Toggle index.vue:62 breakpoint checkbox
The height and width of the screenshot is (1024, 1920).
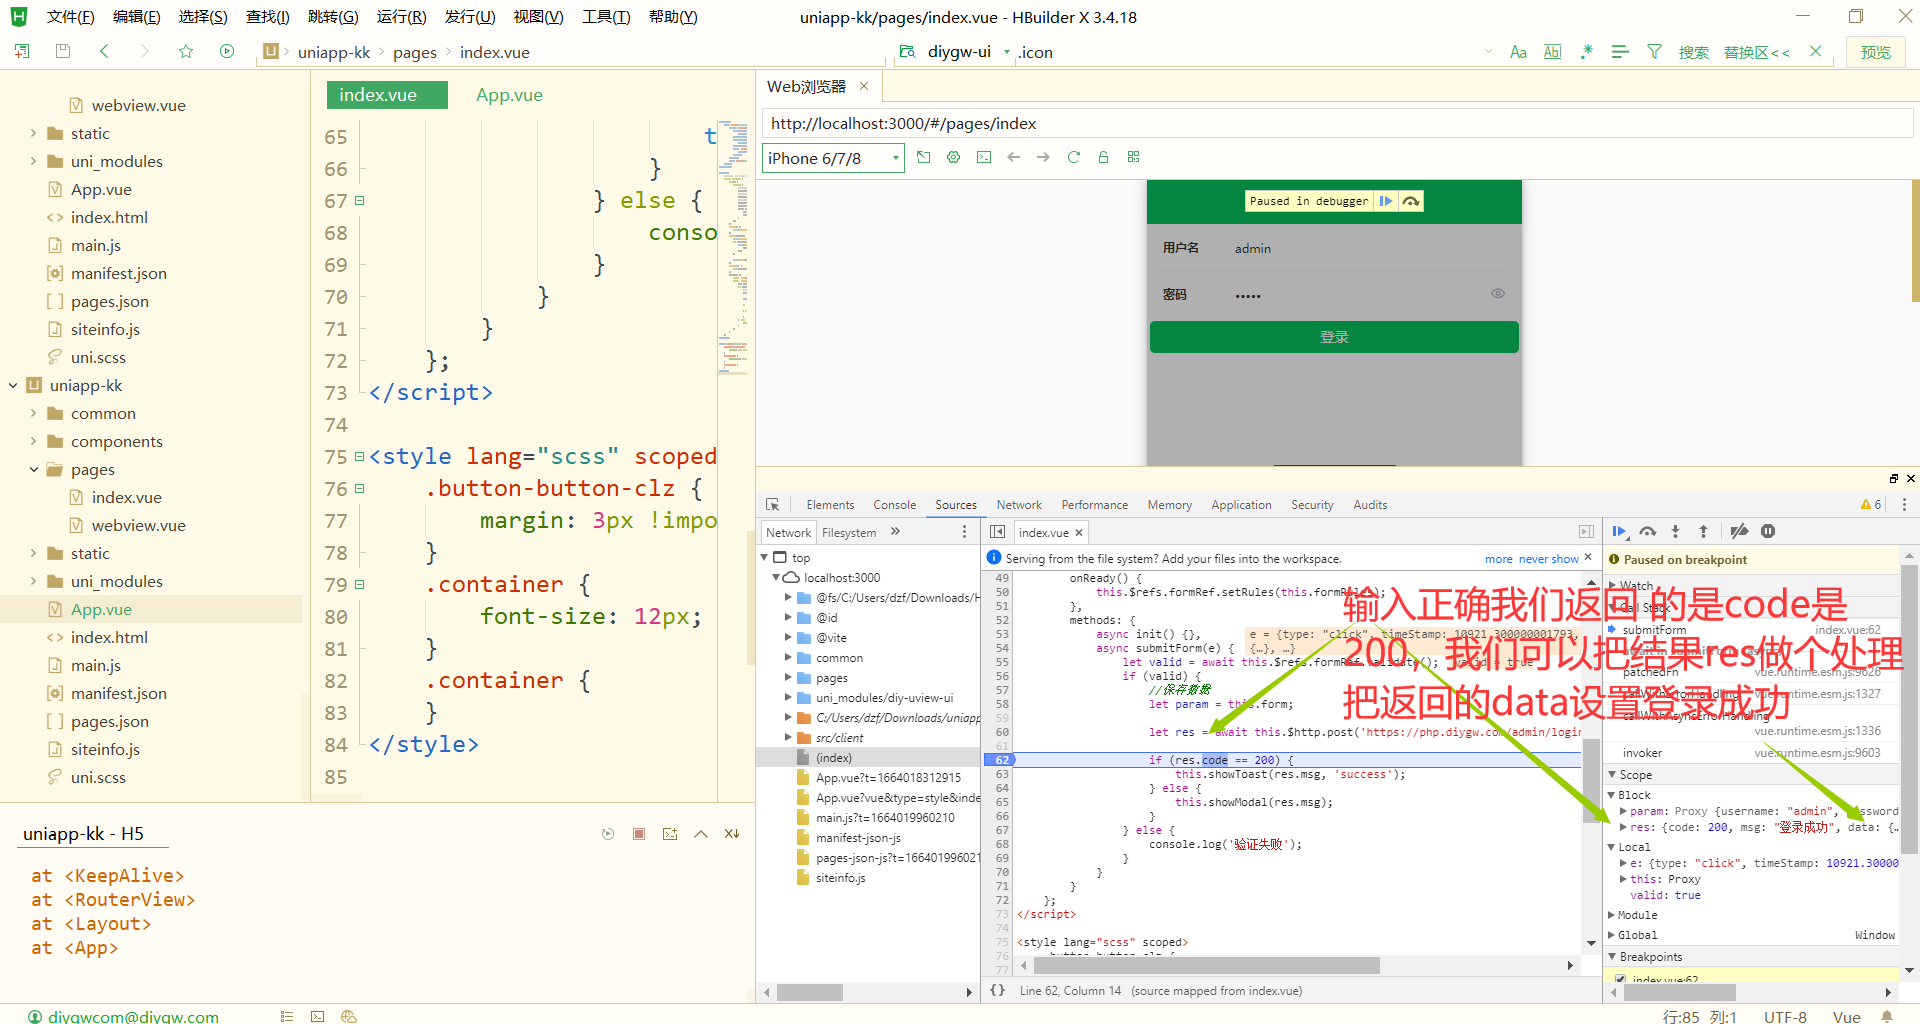[1620, 979]
